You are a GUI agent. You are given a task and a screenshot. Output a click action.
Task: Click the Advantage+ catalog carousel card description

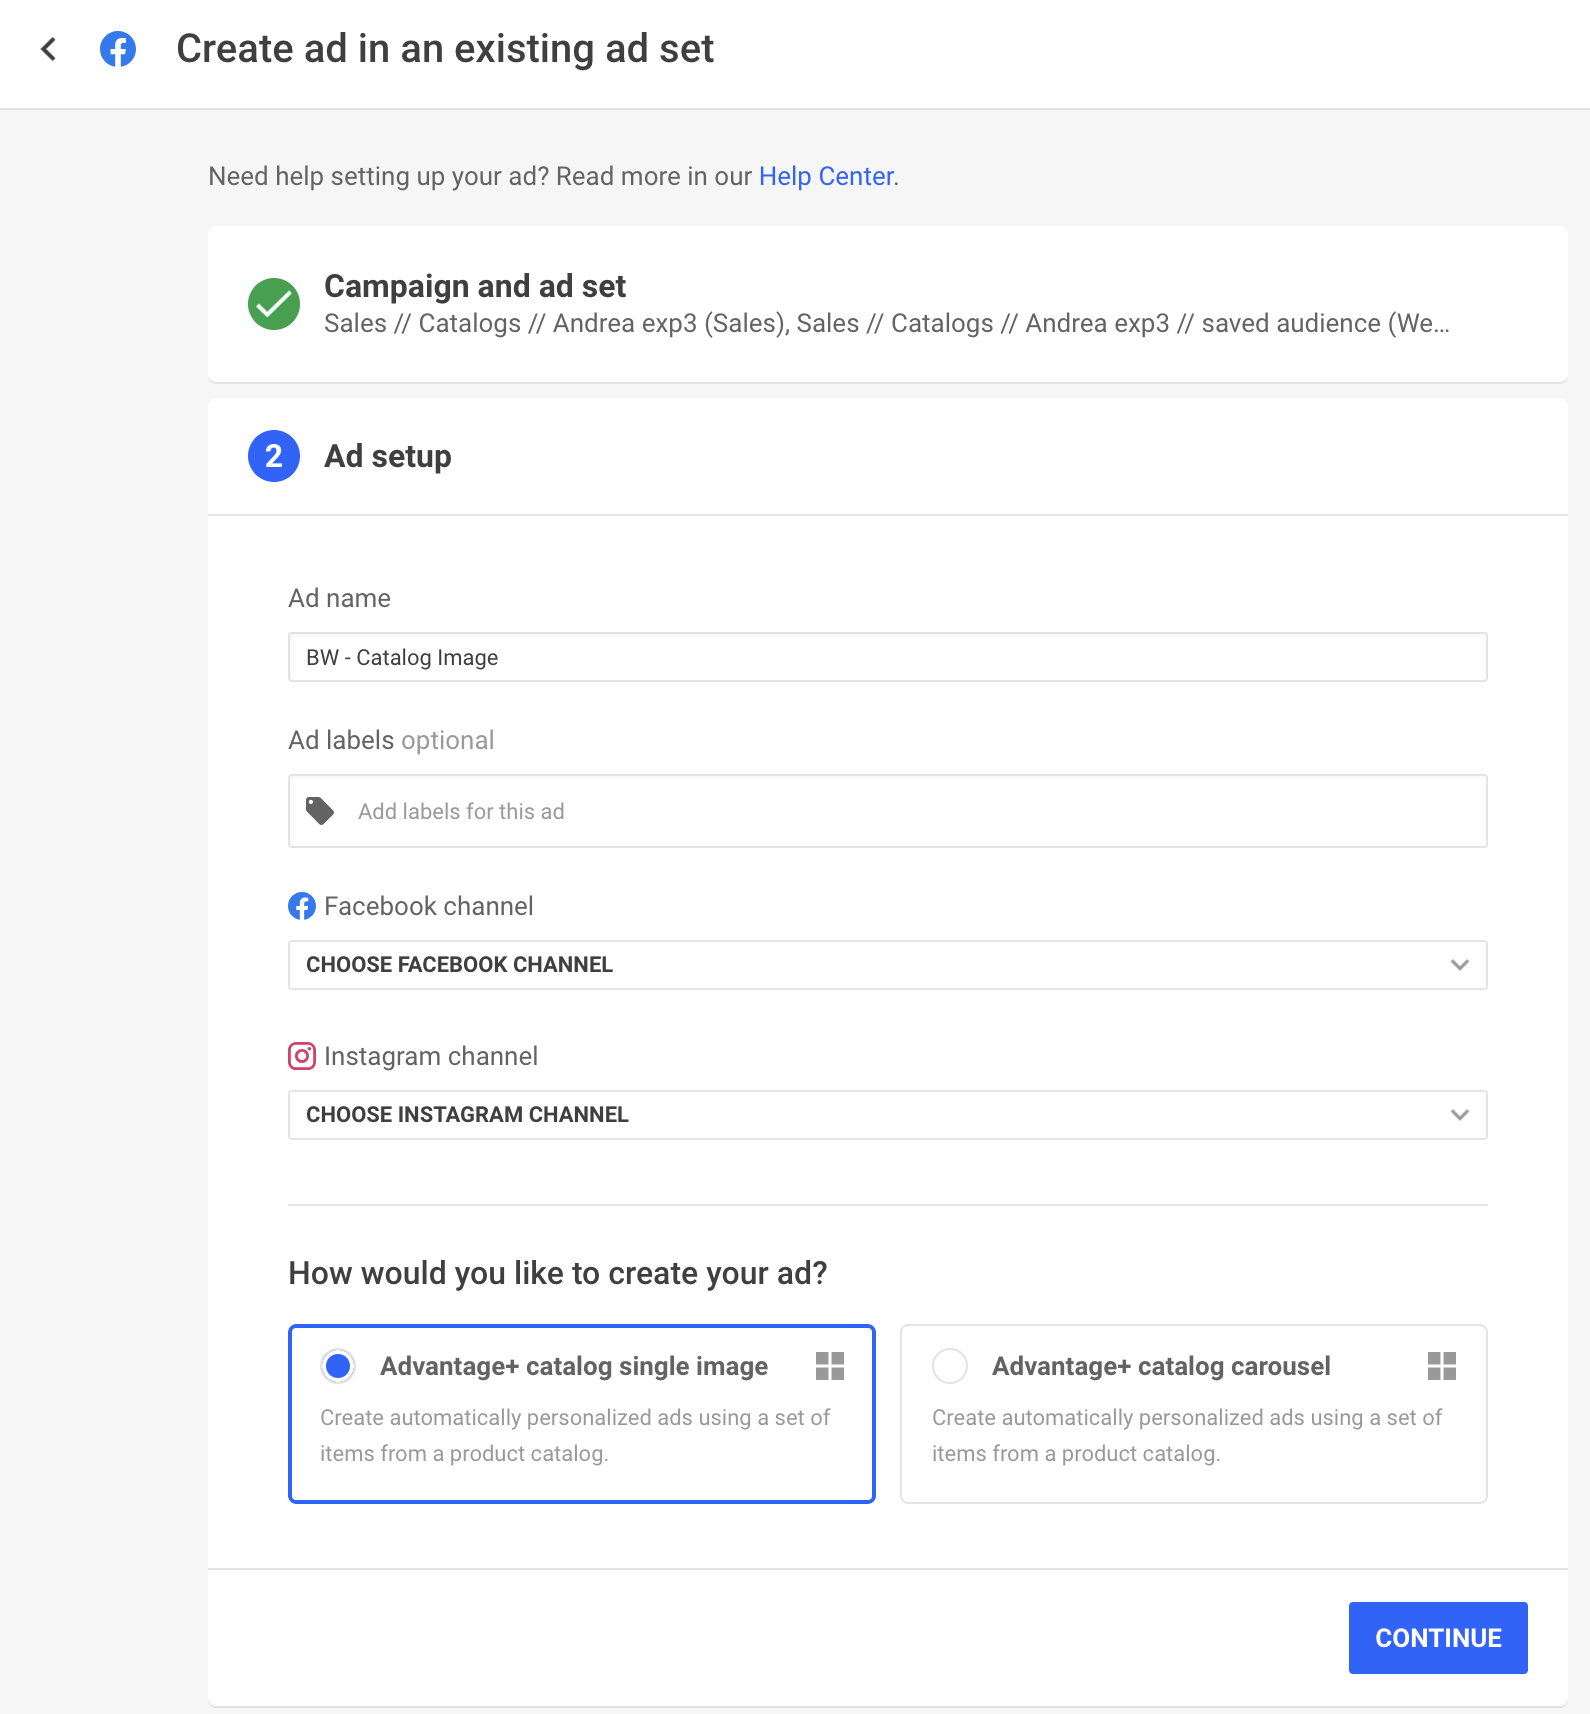click(1186, 1435)
